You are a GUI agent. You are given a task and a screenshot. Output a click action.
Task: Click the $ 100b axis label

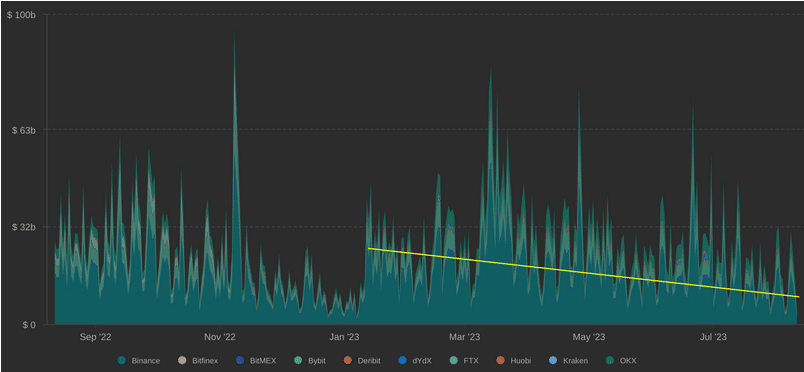point(21,15)
